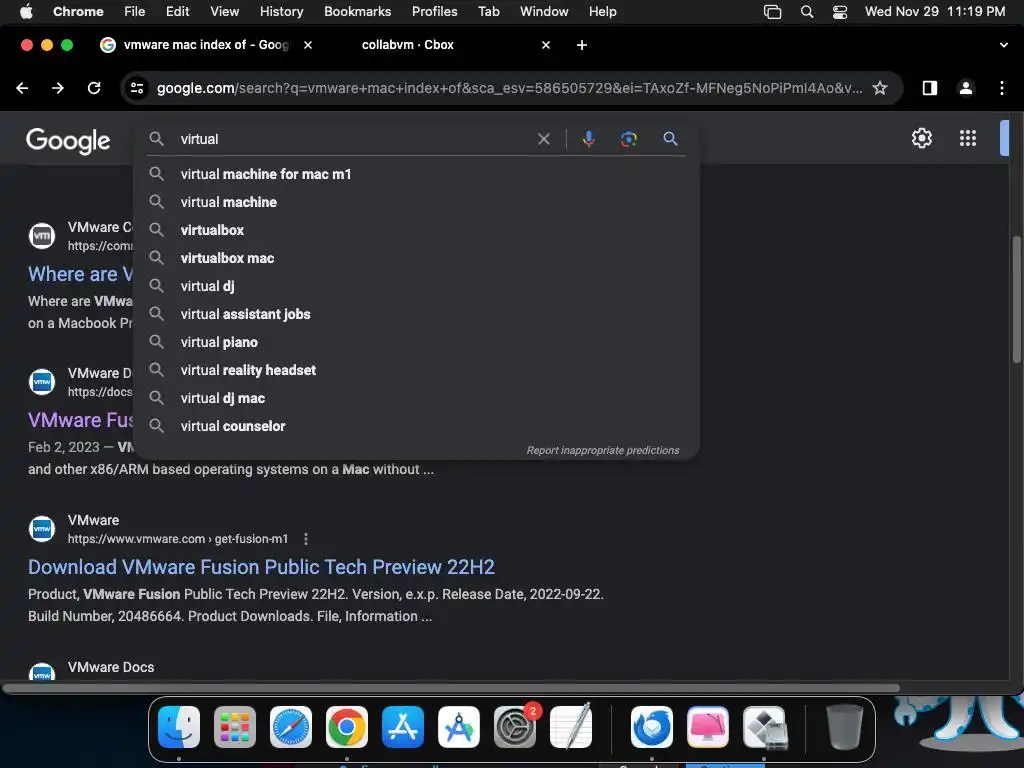Open the App Store from the Dock
The height and width of the screenshot is (768, 1024).
[x=403, y=727]
